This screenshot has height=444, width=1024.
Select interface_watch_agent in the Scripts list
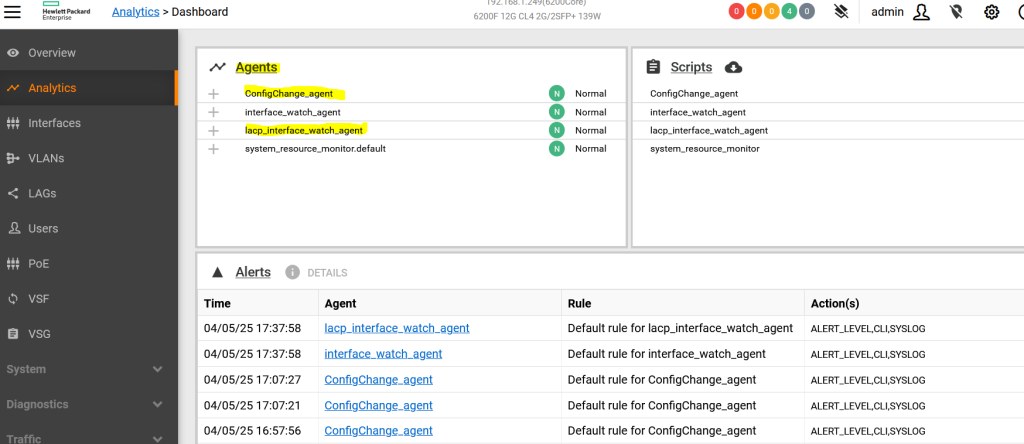697,112
